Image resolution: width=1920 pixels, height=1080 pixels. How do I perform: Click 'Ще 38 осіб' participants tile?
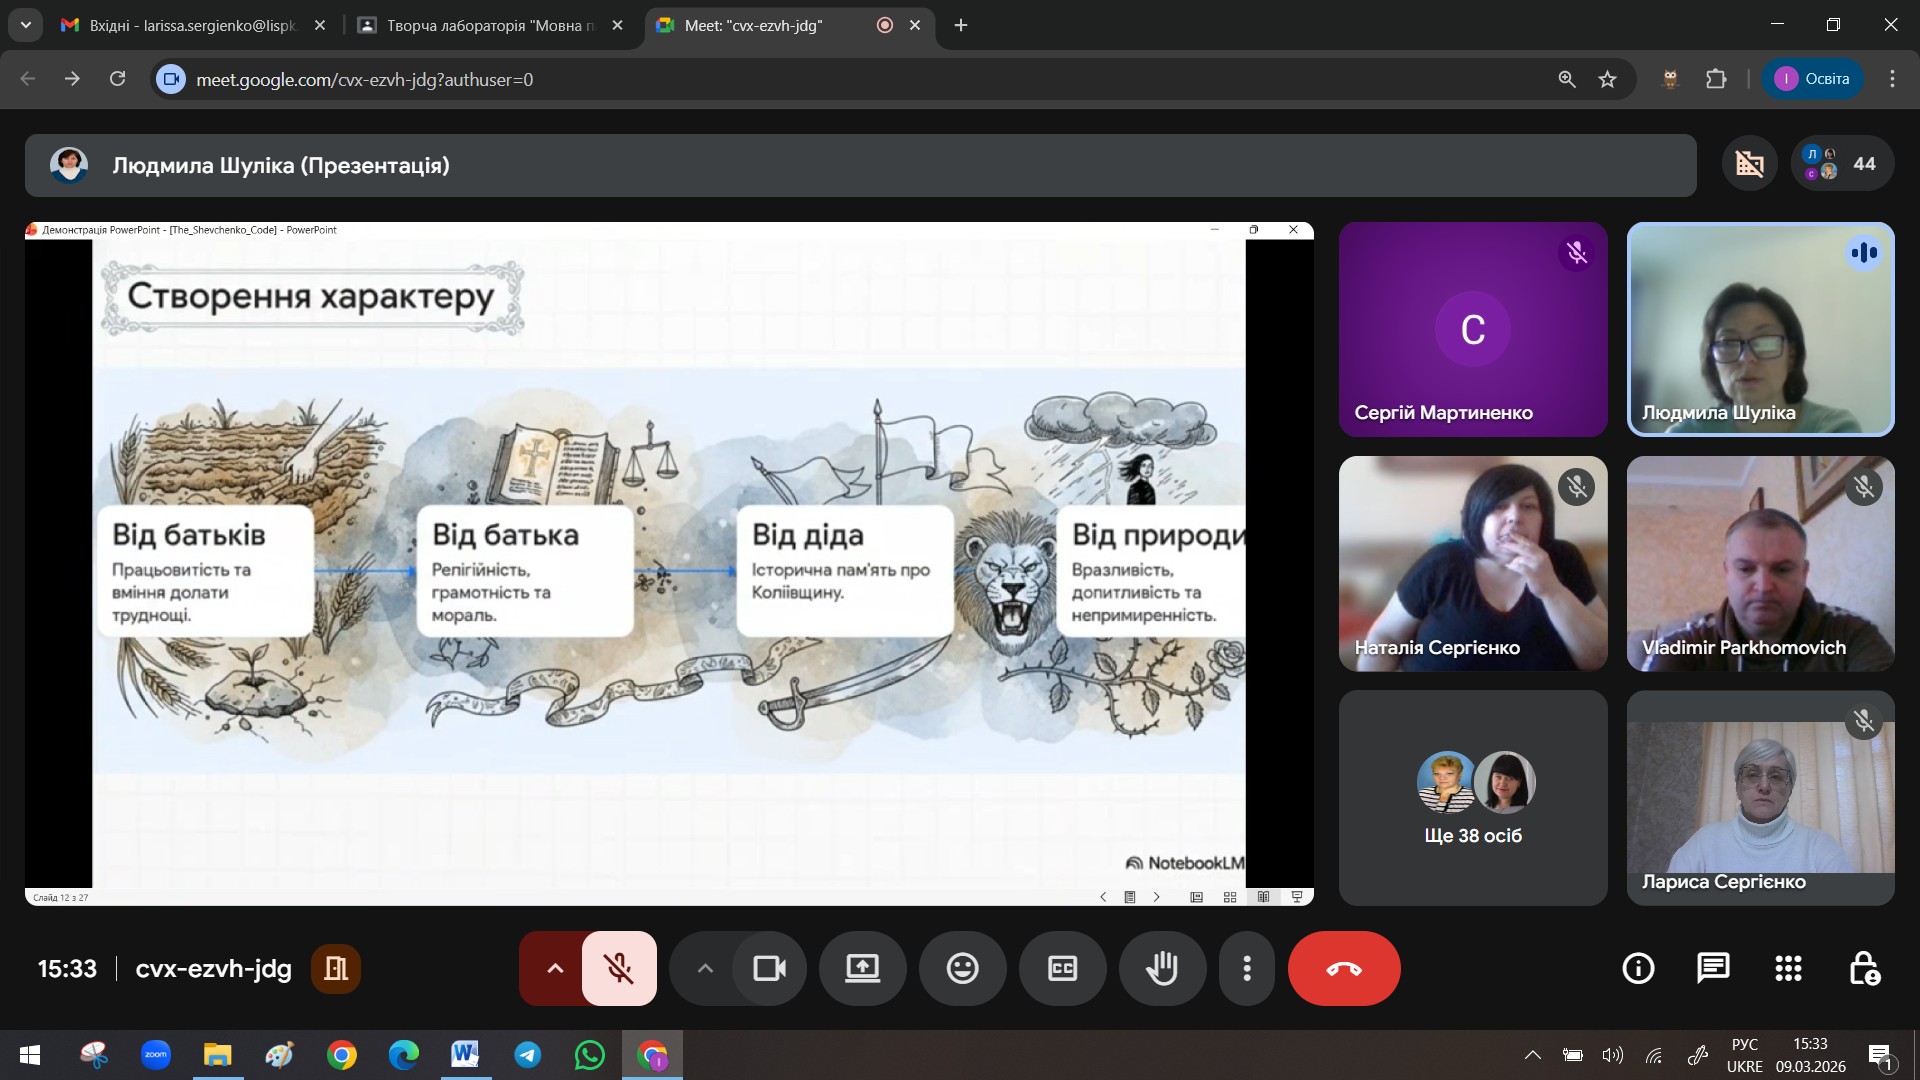pyautogui.click(x=1472, y=798)
